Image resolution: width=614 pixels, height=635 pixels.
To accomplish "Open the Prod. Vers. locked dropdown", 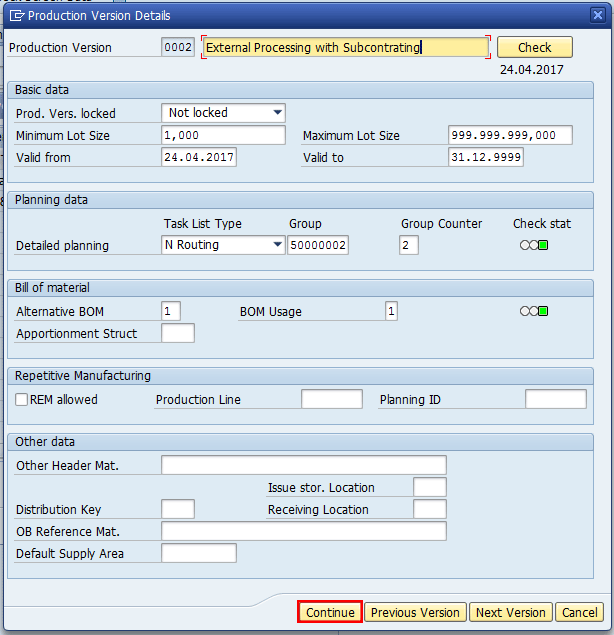I will click(277, 113).
